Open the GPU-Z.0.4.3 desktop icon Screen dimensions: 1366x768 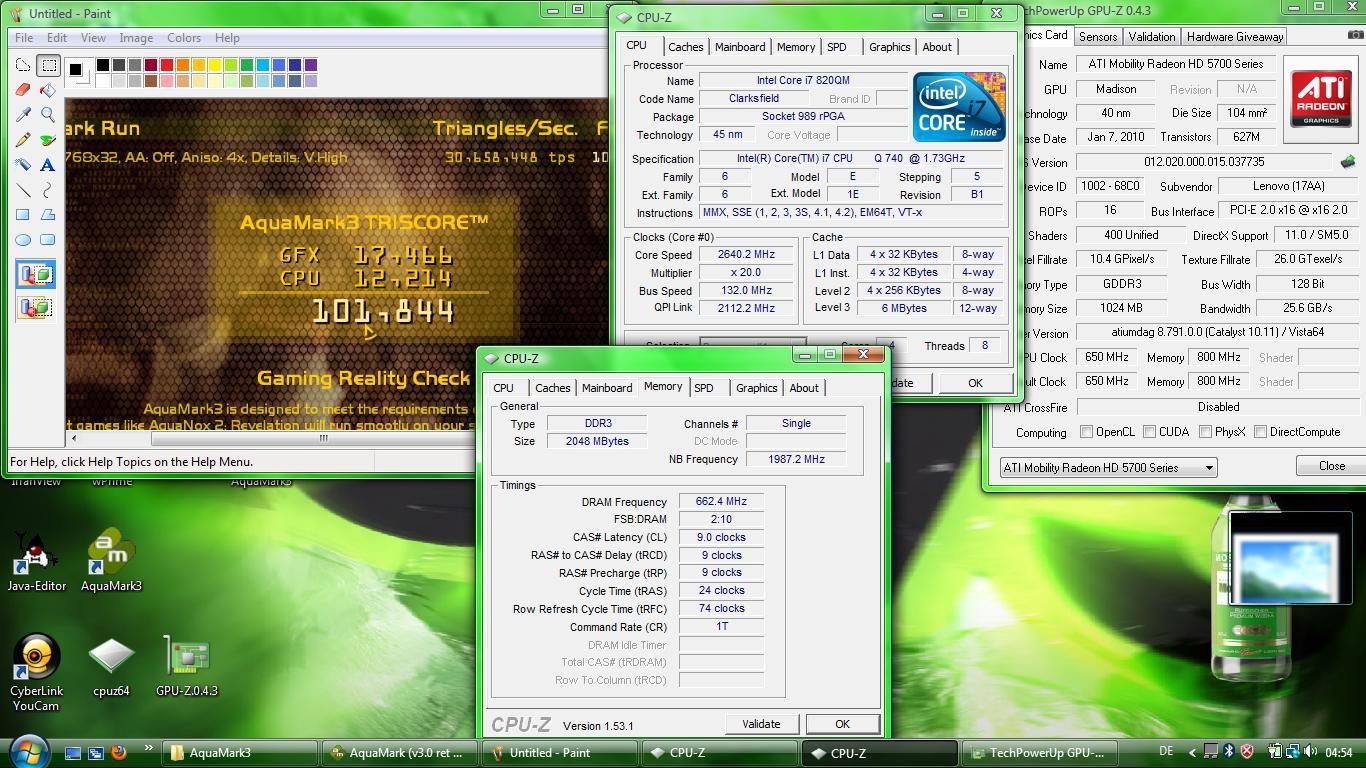click(186, 667)
